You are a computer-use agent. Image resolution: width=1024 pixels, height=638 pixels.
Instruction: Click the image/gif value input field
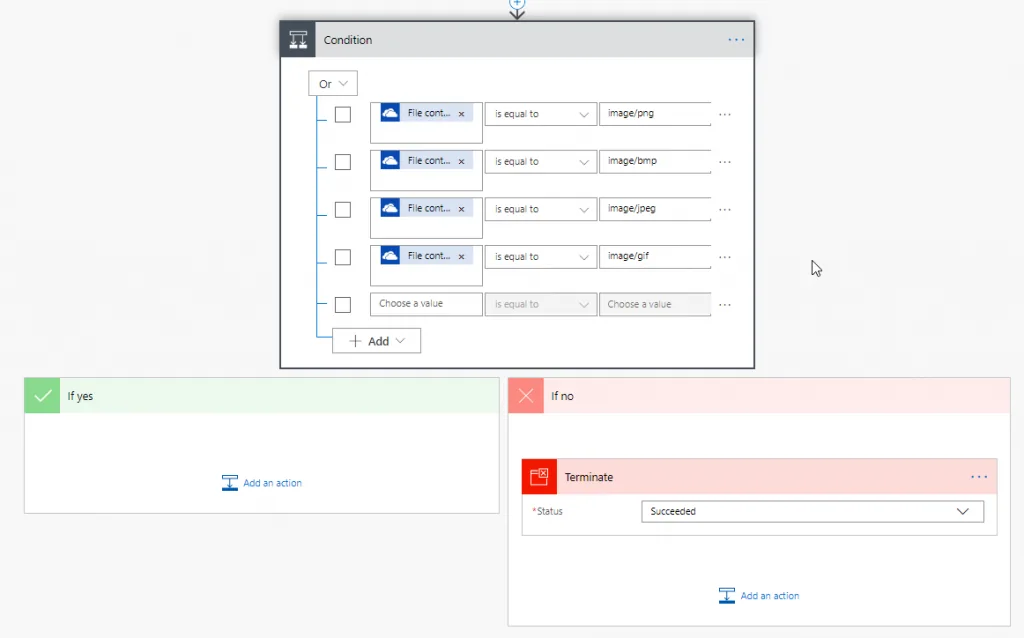(x=654, y=257)
